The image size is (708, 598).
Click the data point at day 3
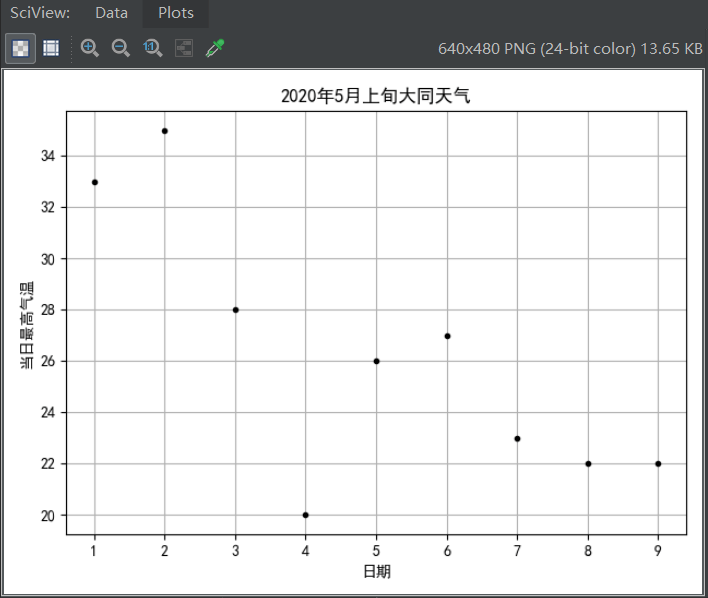click(236, 310)
